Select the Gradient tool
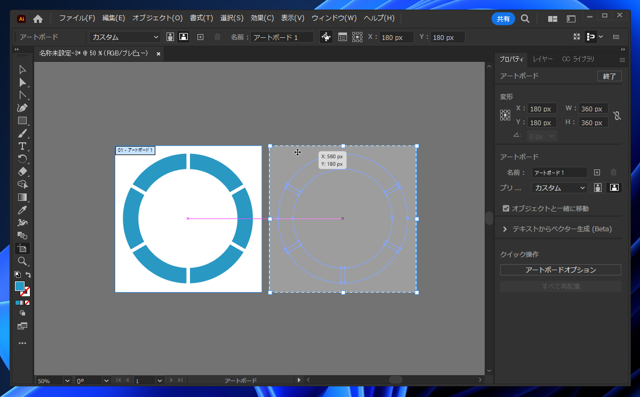This screenshot has height=397, width=640. click(22, 197)
